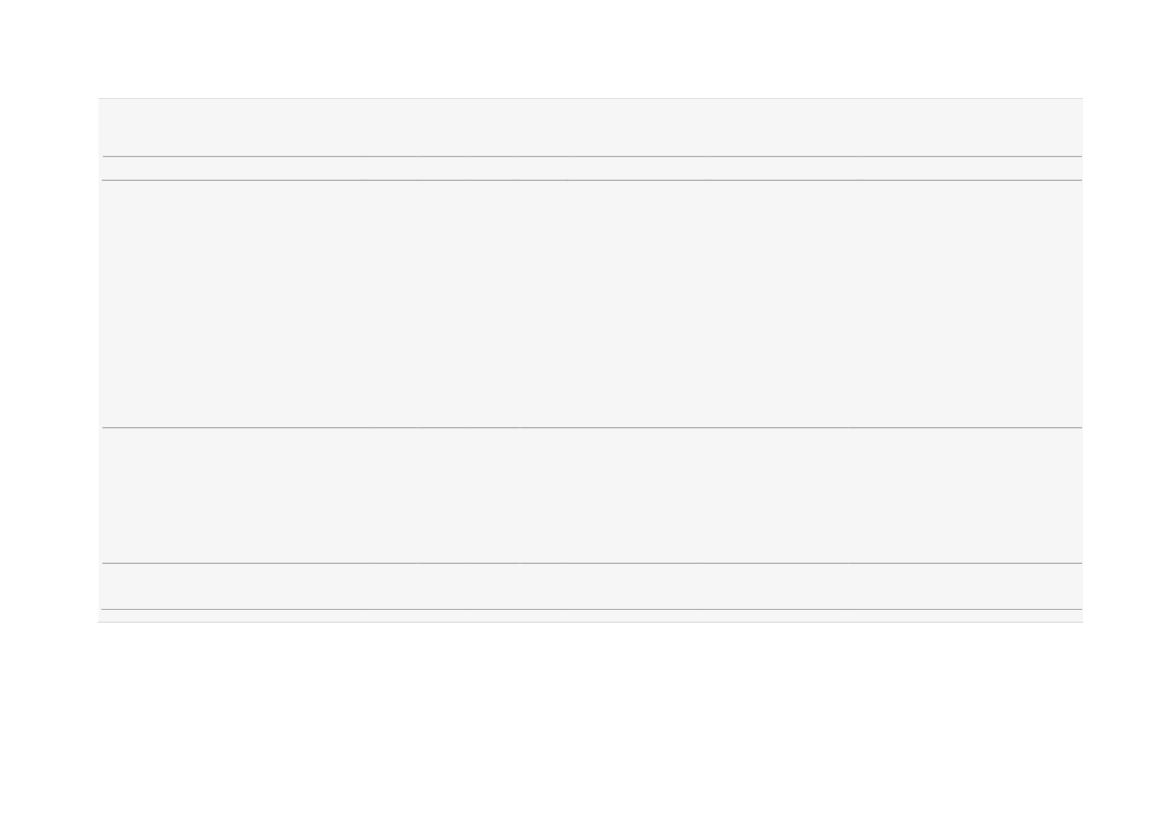Click the white margin right of the table
This screenshot has height=827, width=1170.
(x=1127, y=361)
